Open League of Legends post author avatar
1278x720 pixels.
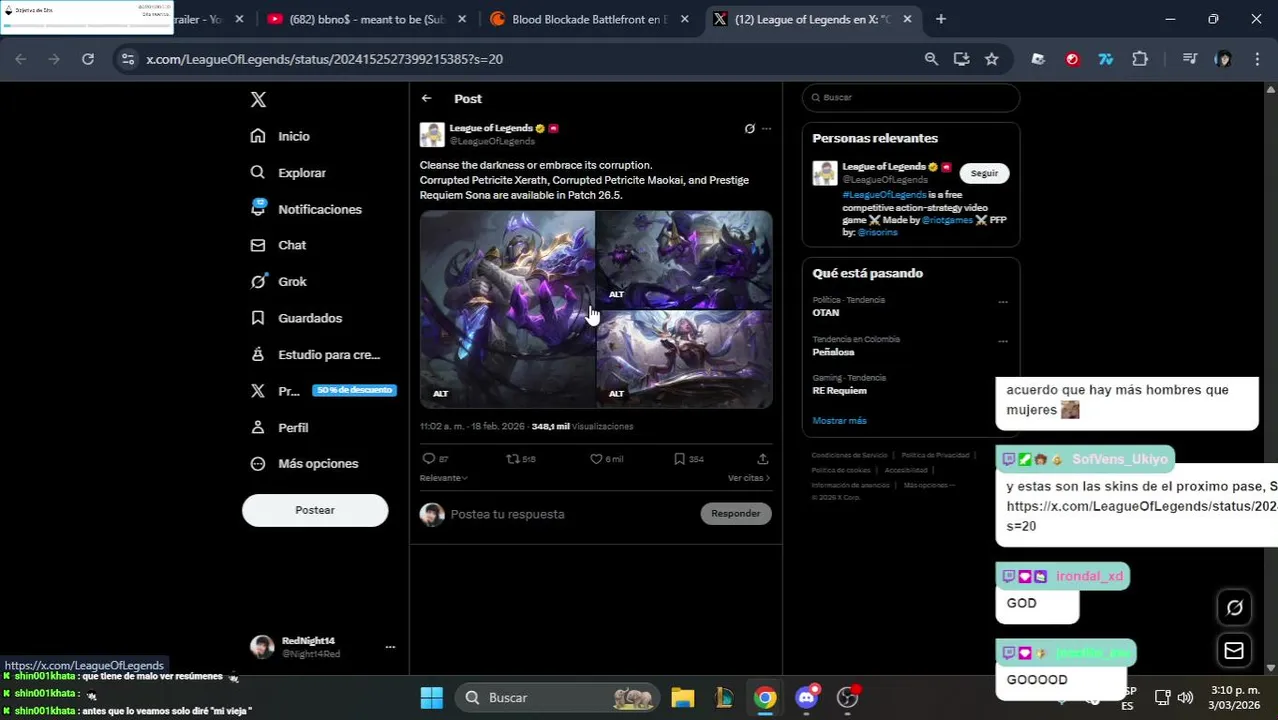(x=432, y=134)
